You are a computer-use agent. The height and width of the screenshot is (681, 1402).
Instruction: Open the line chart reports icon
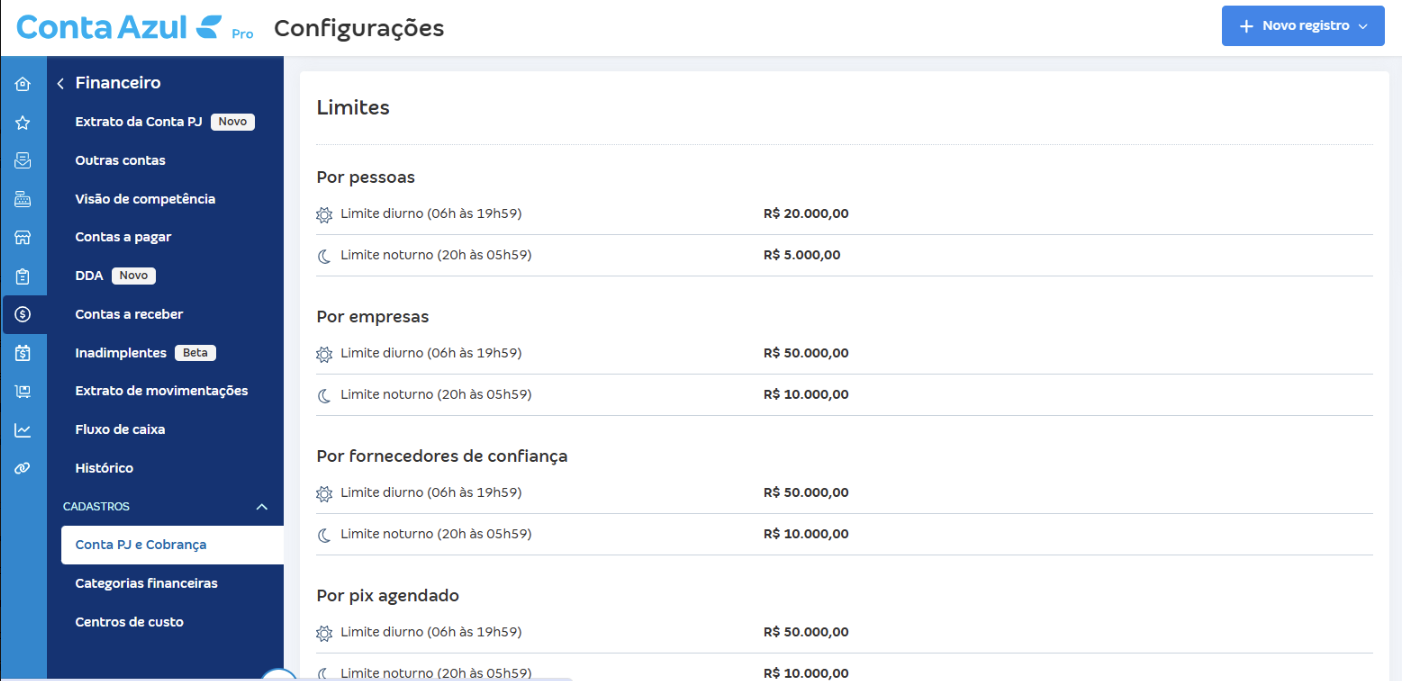[x=23, y=430]
